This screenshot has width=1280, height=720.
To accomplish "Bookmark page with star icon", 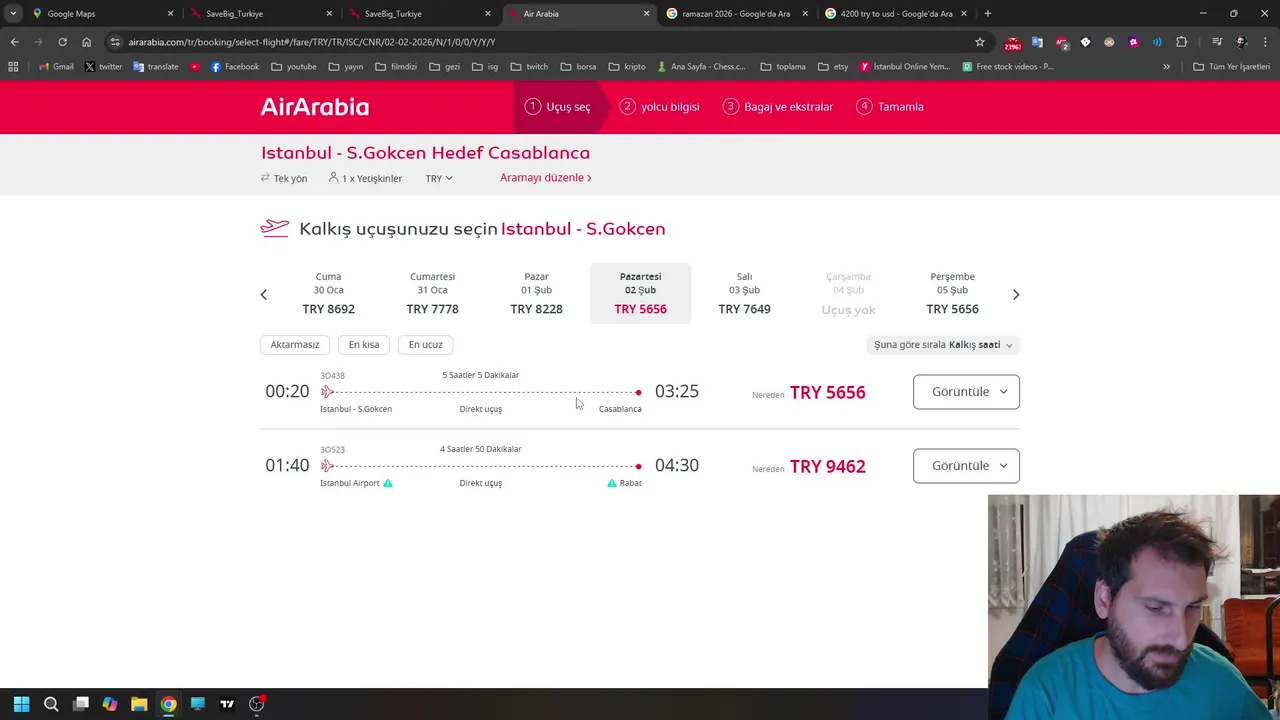I will tap(980, 42).
